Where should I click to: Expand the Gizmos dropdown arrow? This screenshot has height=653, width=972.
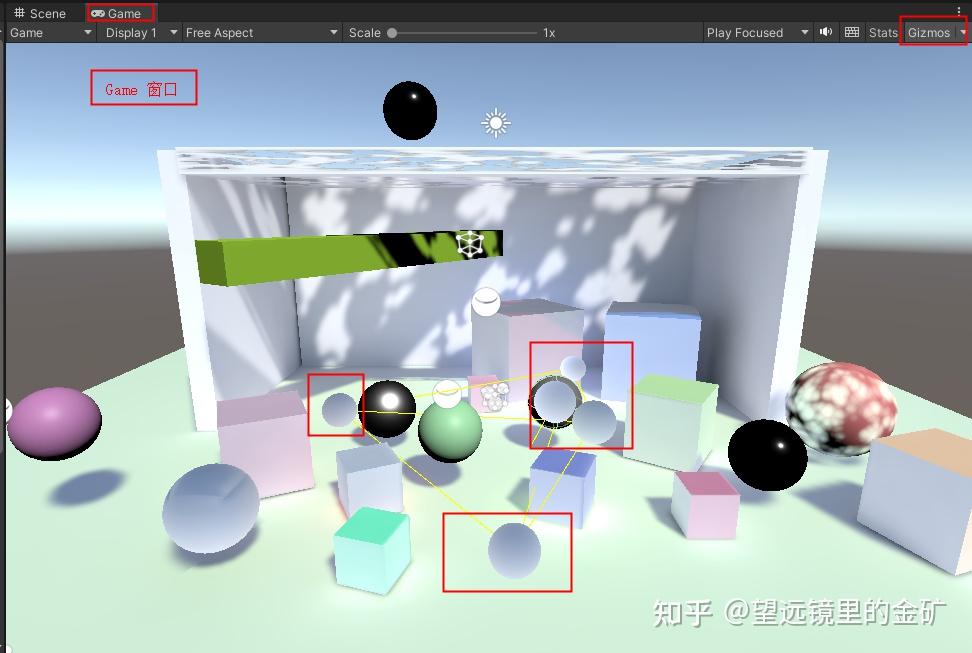[963, 33]
